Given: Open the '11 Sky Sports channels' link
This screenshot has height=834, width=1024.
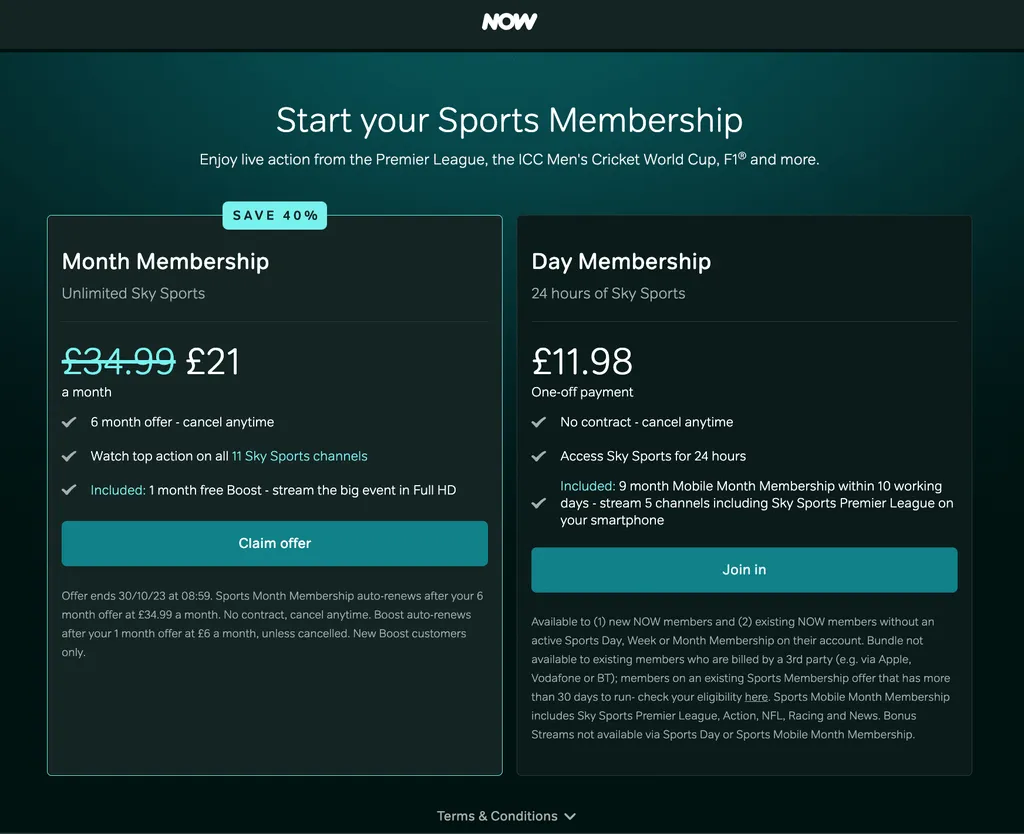Looking at the screenshot, I should pos(299,456).
